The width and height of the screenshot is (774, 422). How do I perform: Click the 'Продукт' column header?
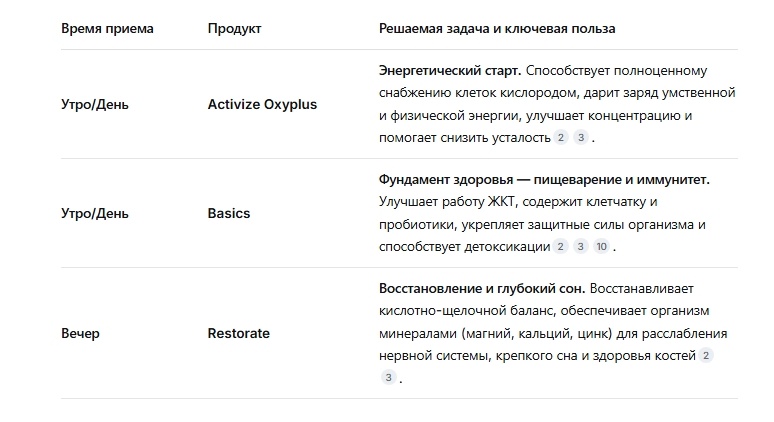pos(234,29)
